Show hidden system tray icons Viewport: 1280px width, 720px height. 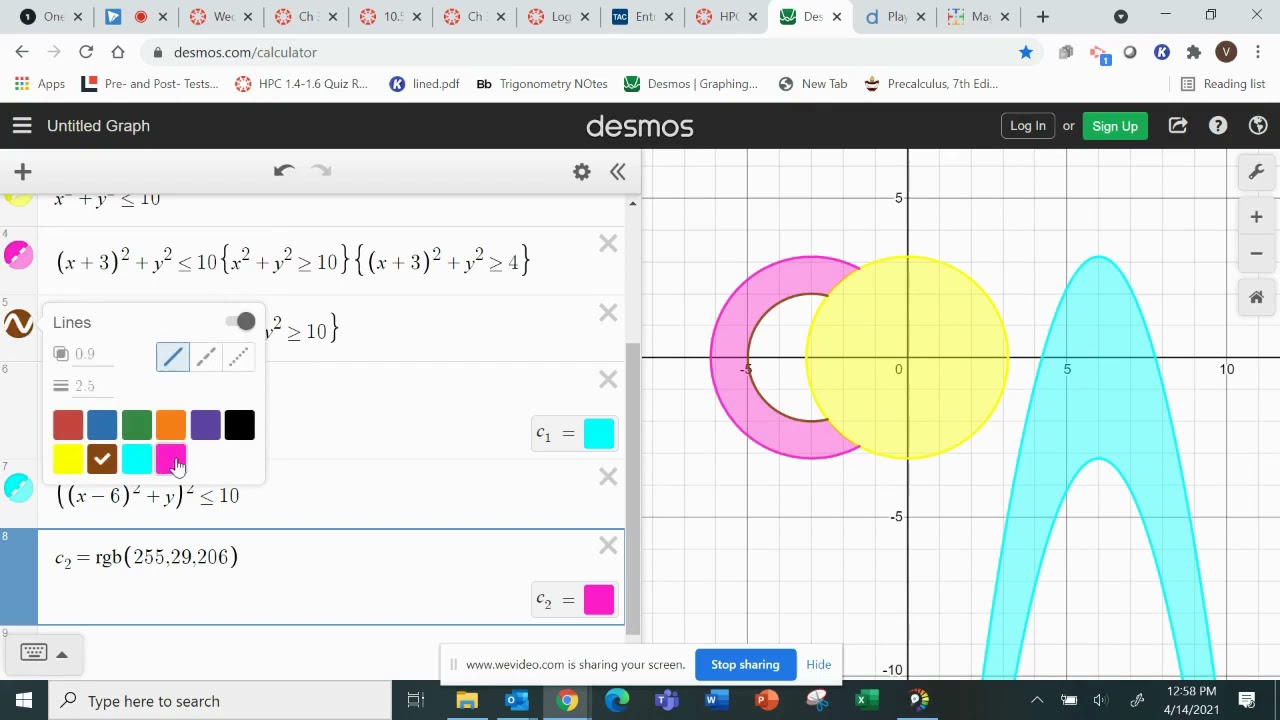pyautogui.click(x=1037, y=701)
